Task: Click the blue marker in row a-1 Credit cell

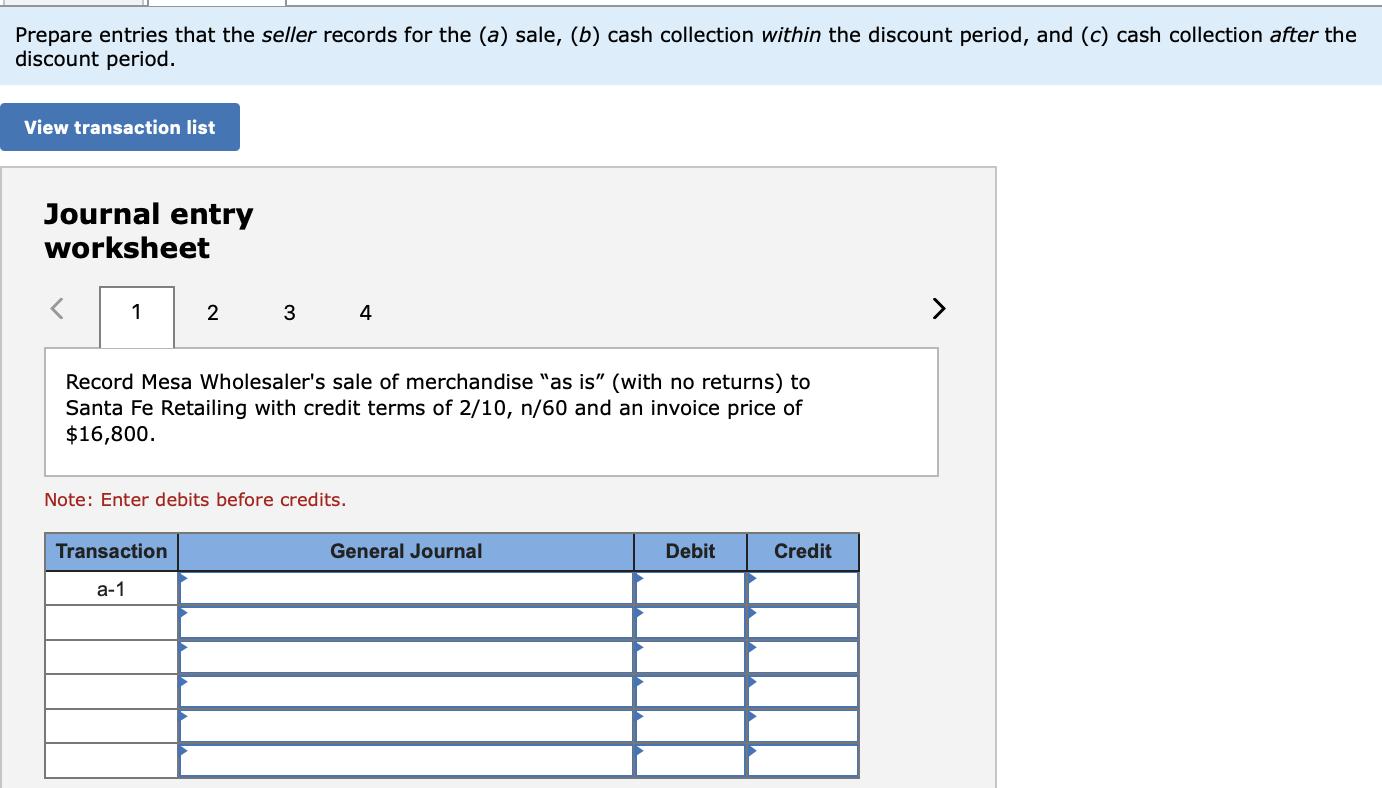Action: [750, 578]
